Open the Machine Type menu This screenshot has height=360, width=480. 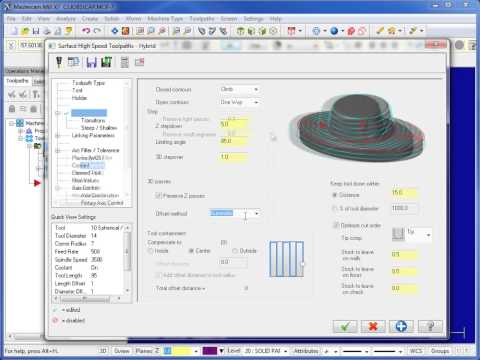pyautogui.click(x=165, y=19)
